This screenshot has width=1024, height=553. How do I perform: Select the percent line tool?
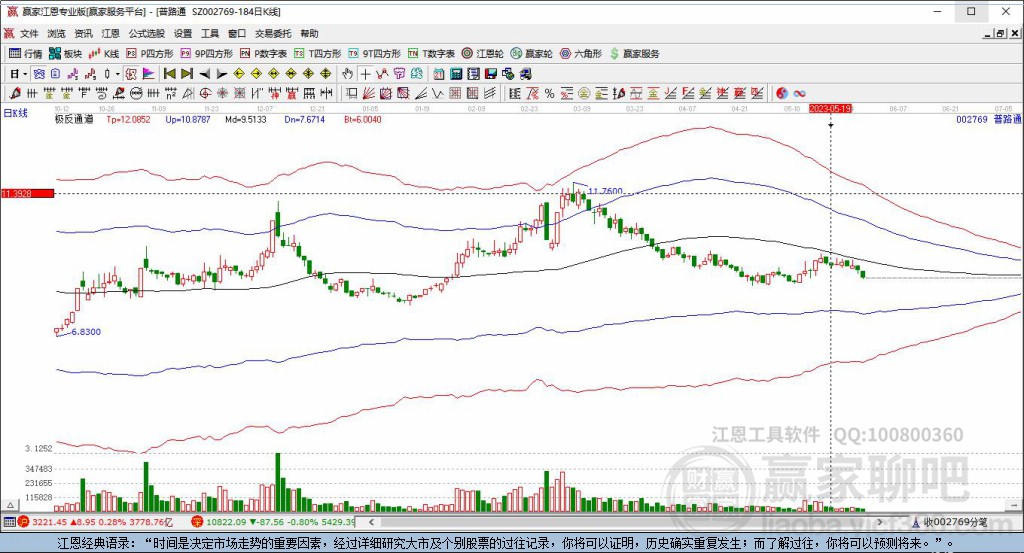pos(549,93)
